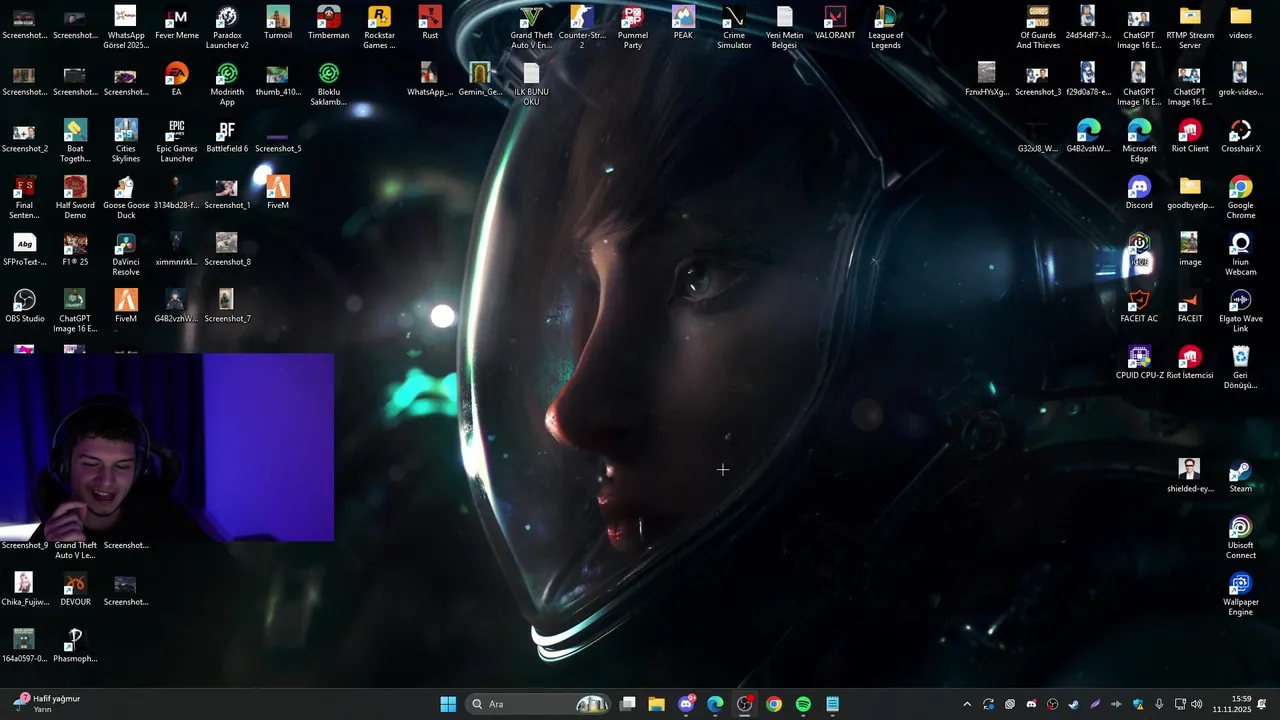The height and width of the screenshot is (720, 1280).
Task: Open the Fever Meme desktop shortcut
Action: point(177,24)
